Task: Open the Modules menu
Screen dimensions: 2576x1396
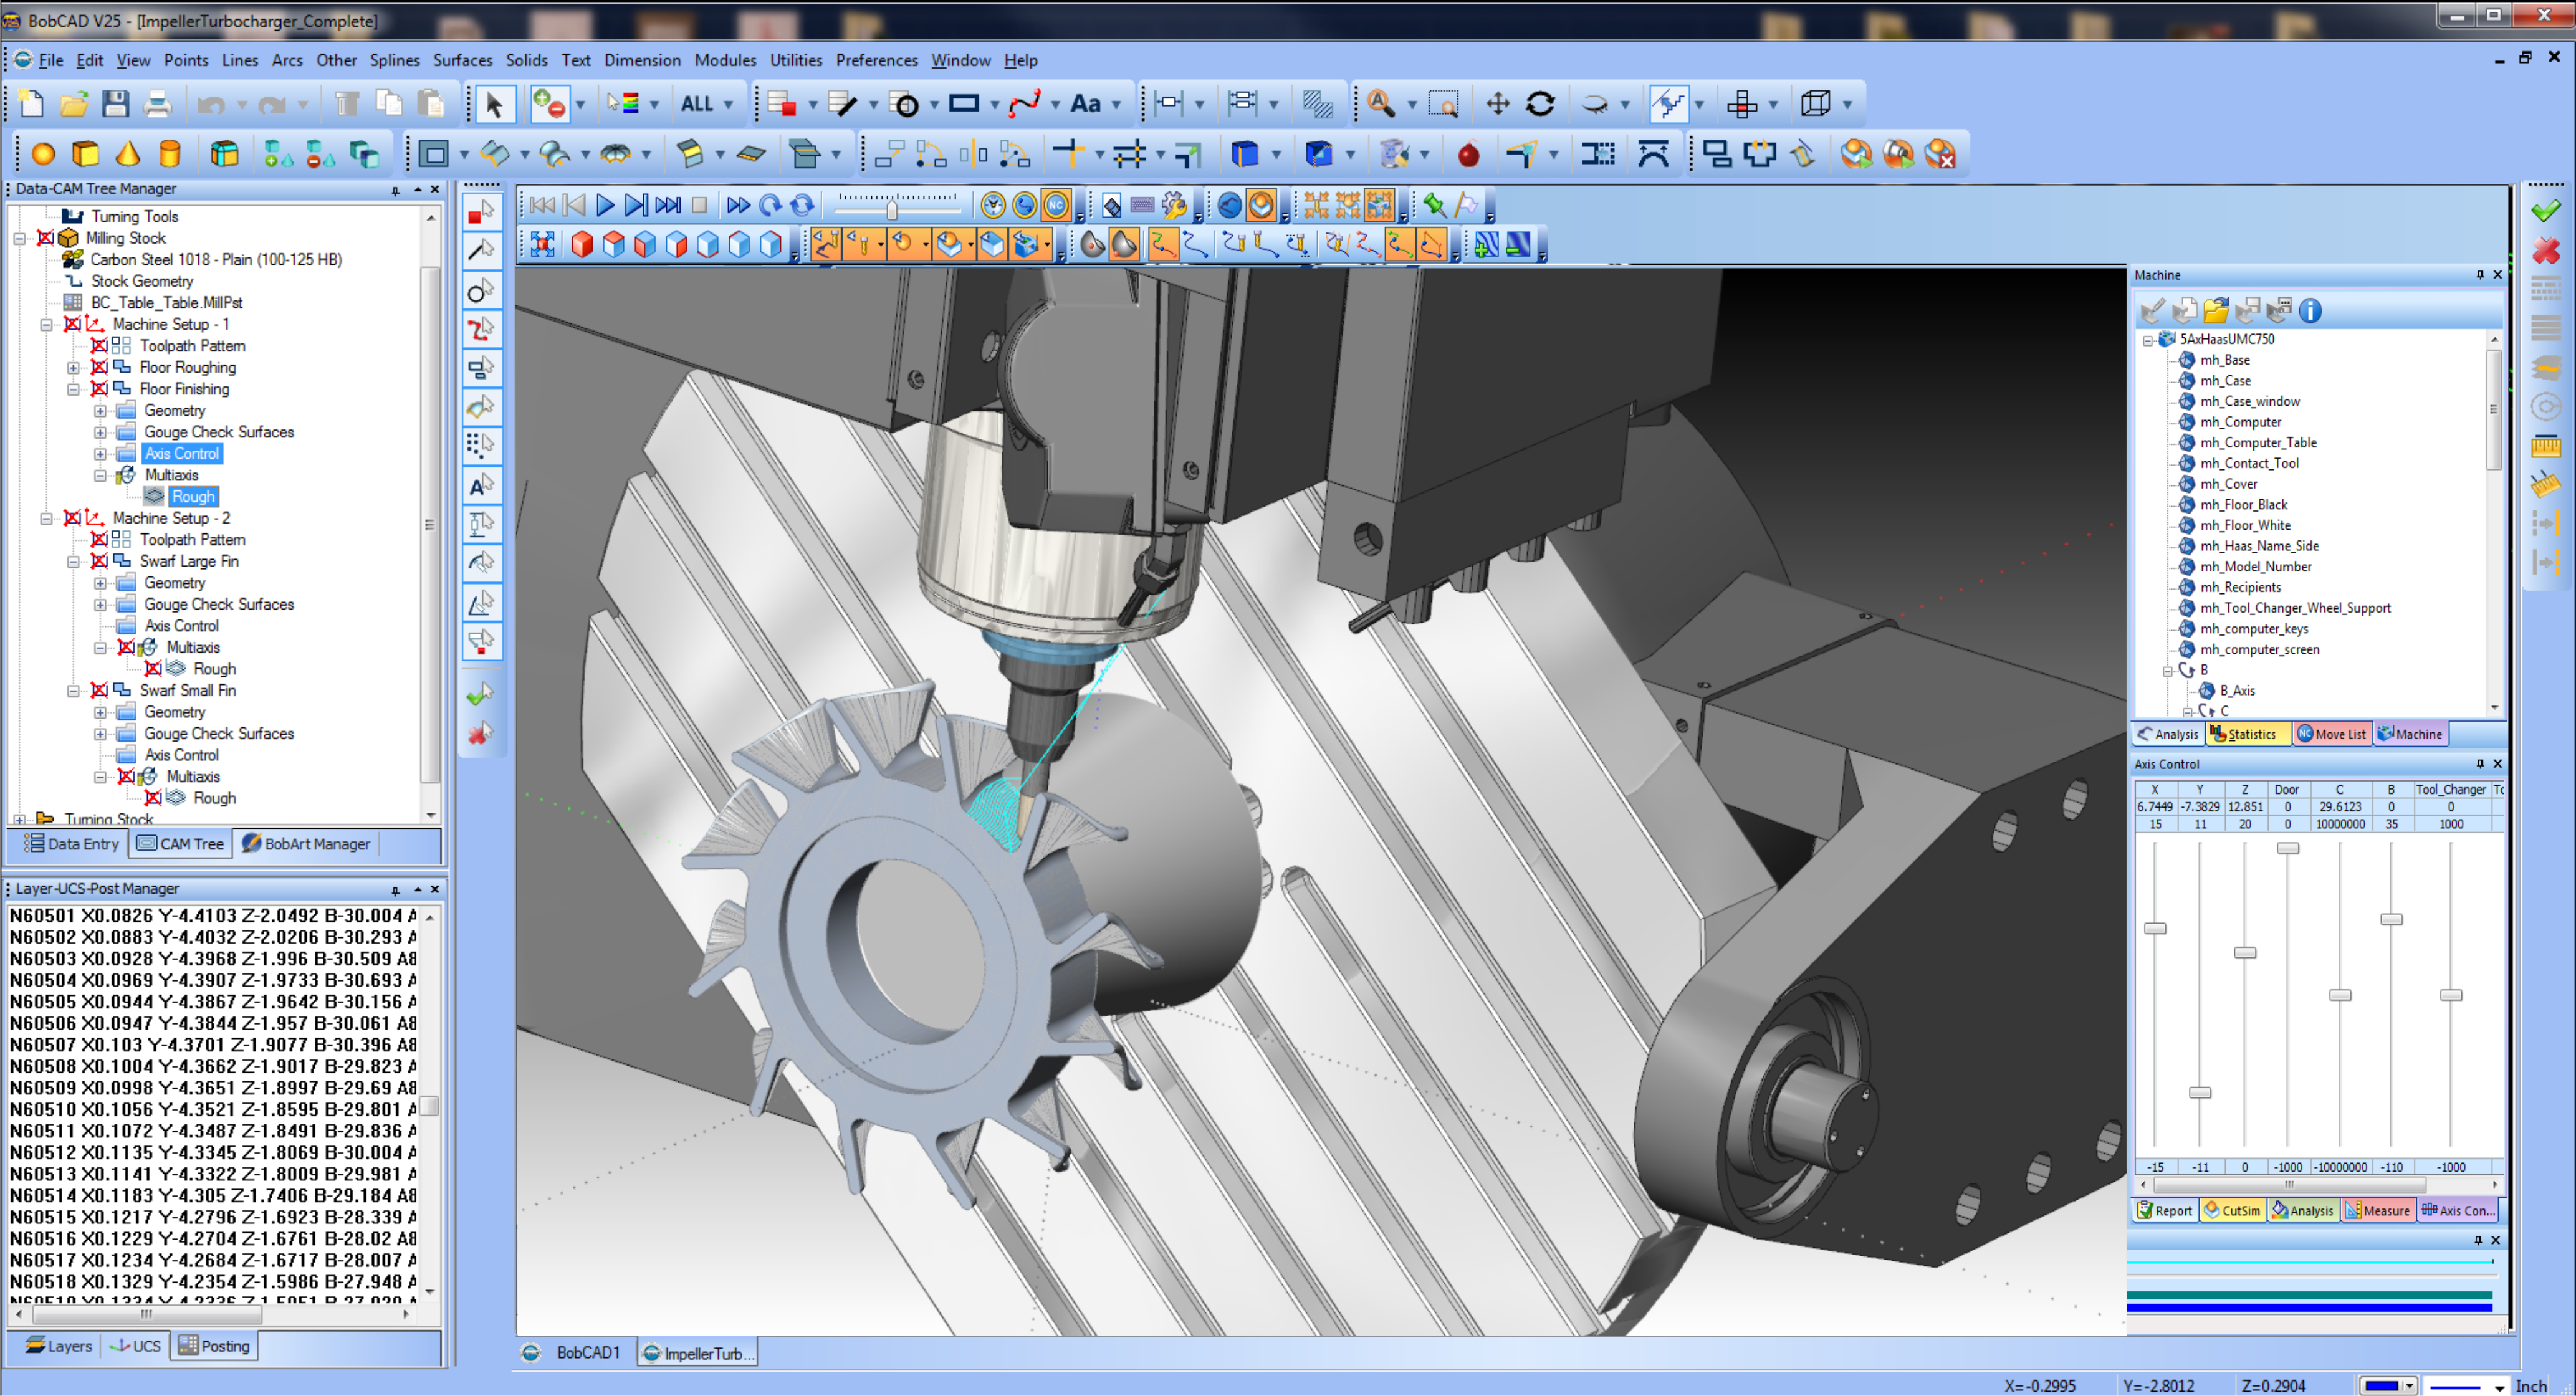Action: [725, 60]
